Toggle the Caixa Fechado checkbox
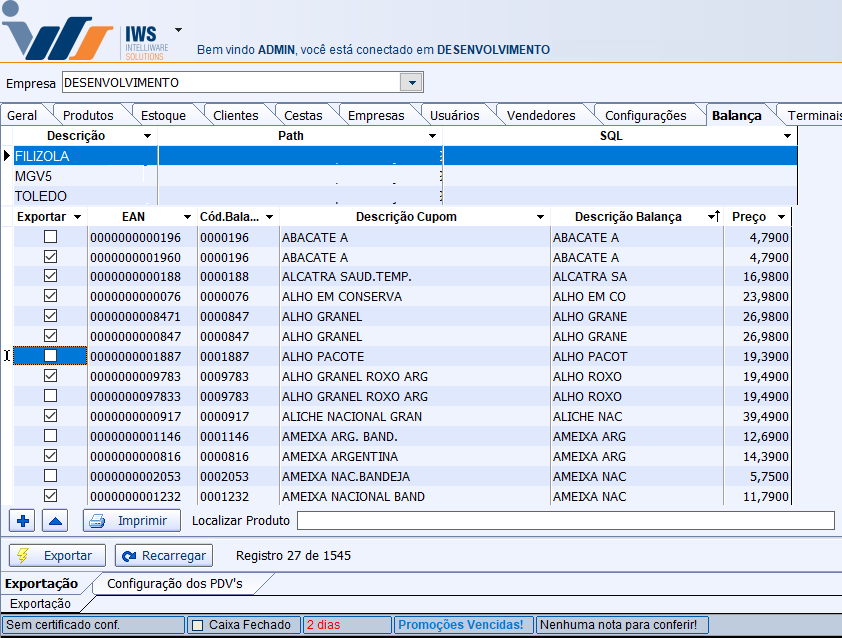This screenshot has height=638, width=842. pos(197,625)
